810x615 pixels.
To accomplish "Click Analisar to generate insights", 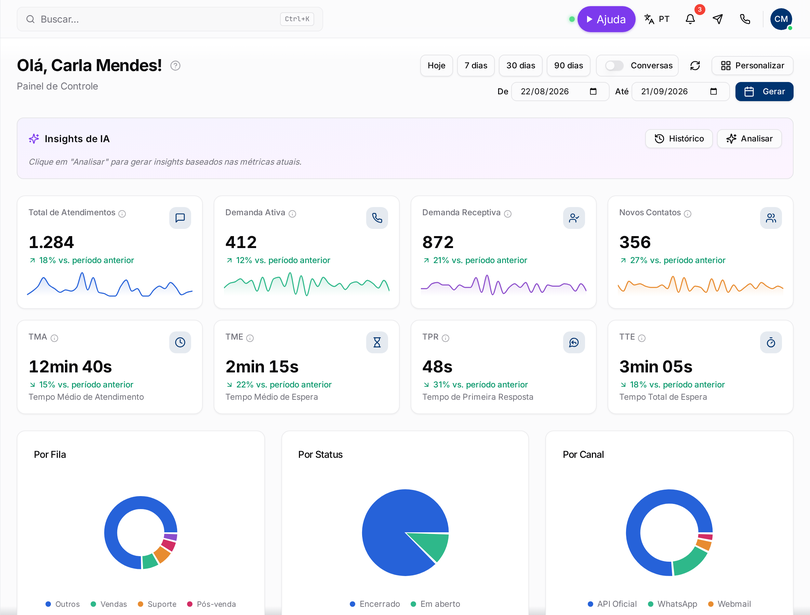I will coord(749,138).
